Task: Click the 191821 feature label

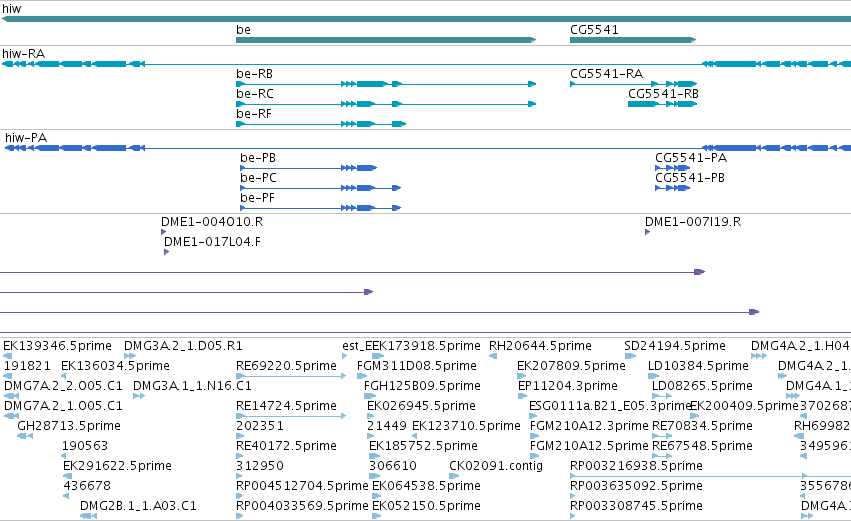Action: [27, 366]
